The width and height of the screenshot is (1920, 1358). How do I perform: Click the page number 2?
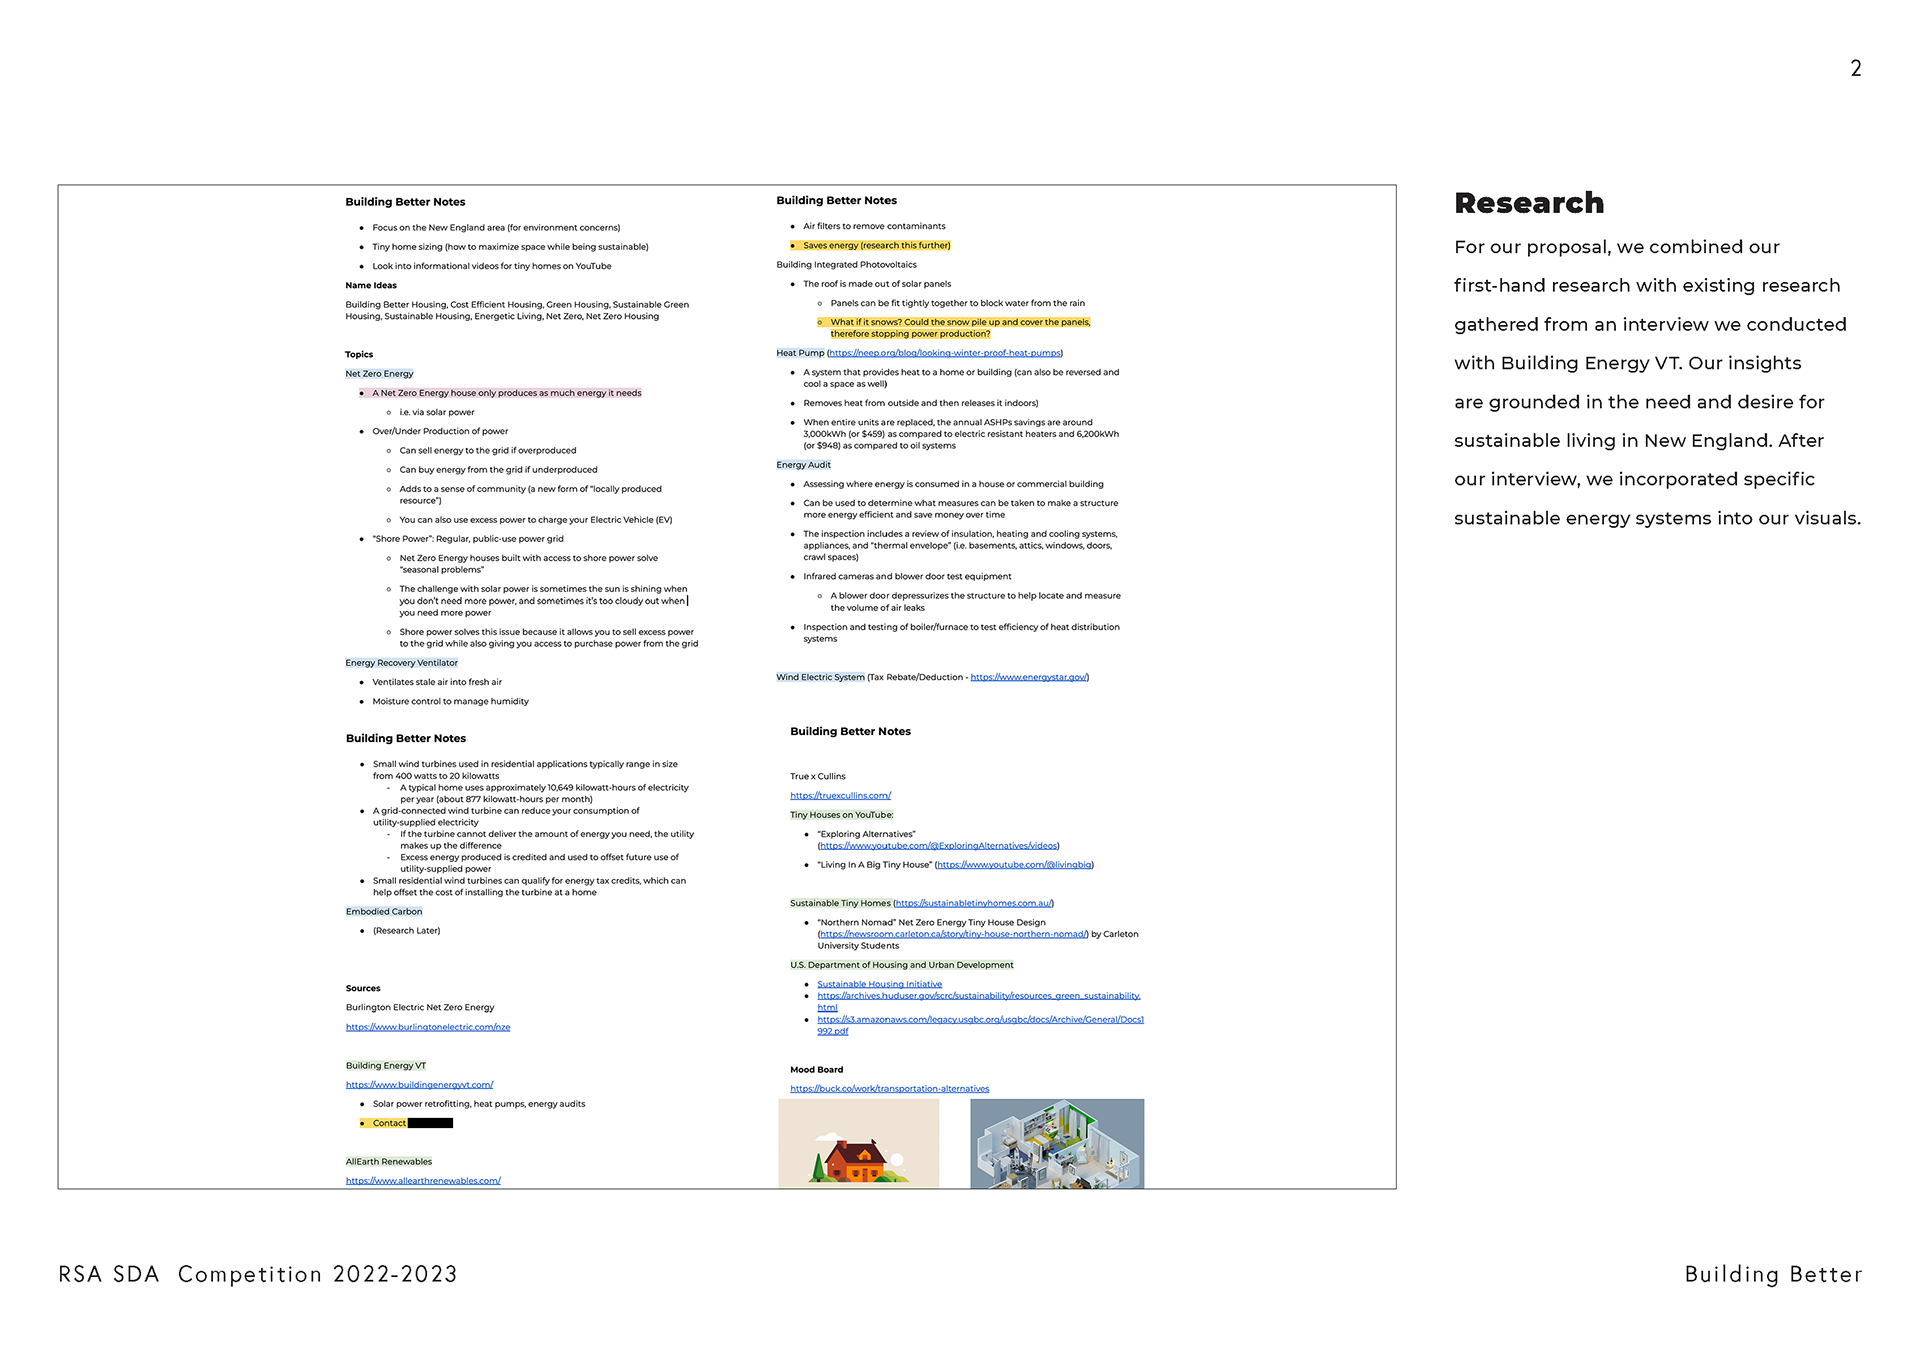tap(1855, 68)
